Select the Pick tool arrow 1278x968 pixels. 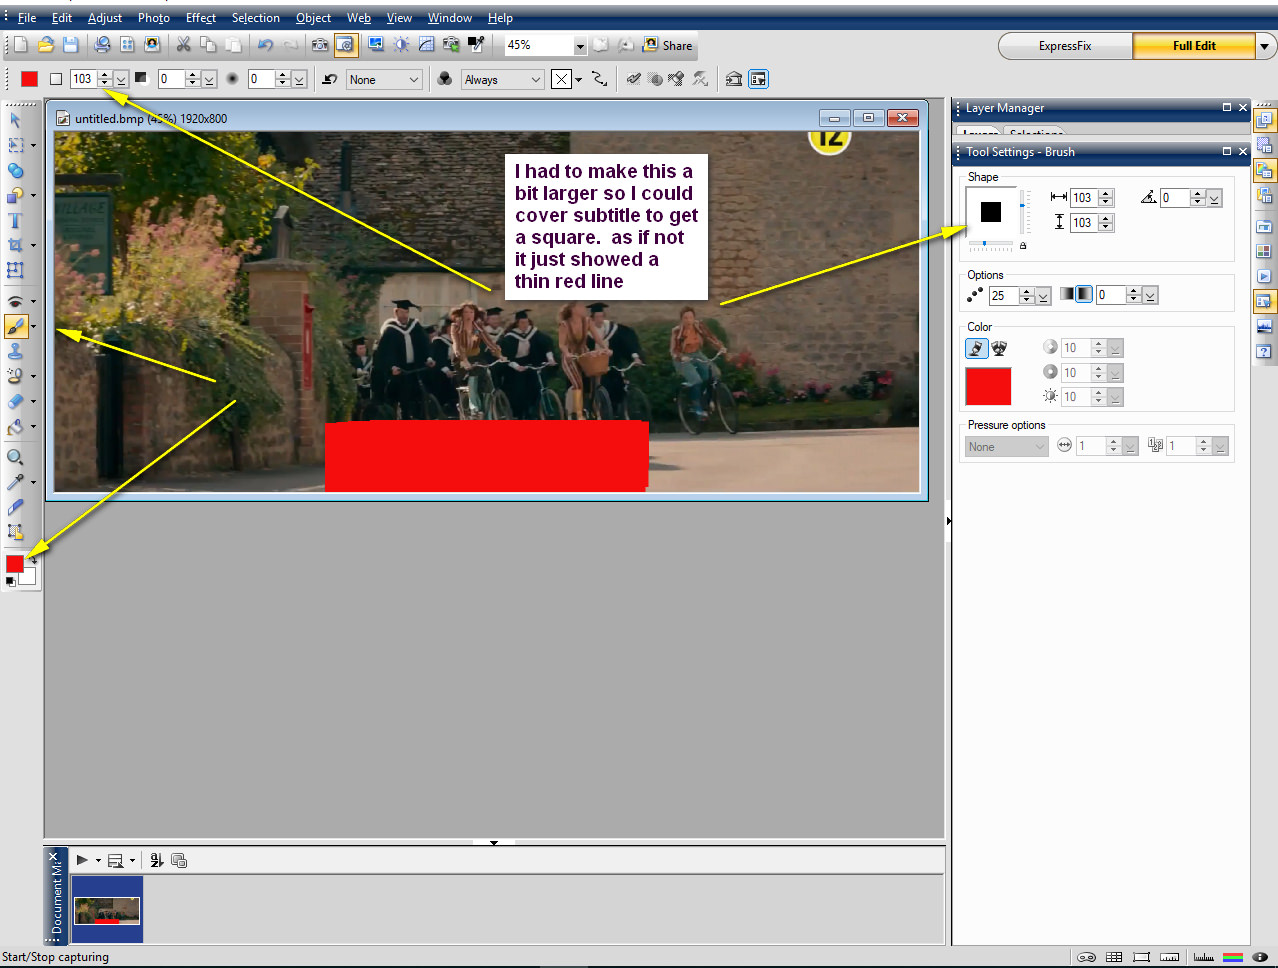(x=15, y=120)
